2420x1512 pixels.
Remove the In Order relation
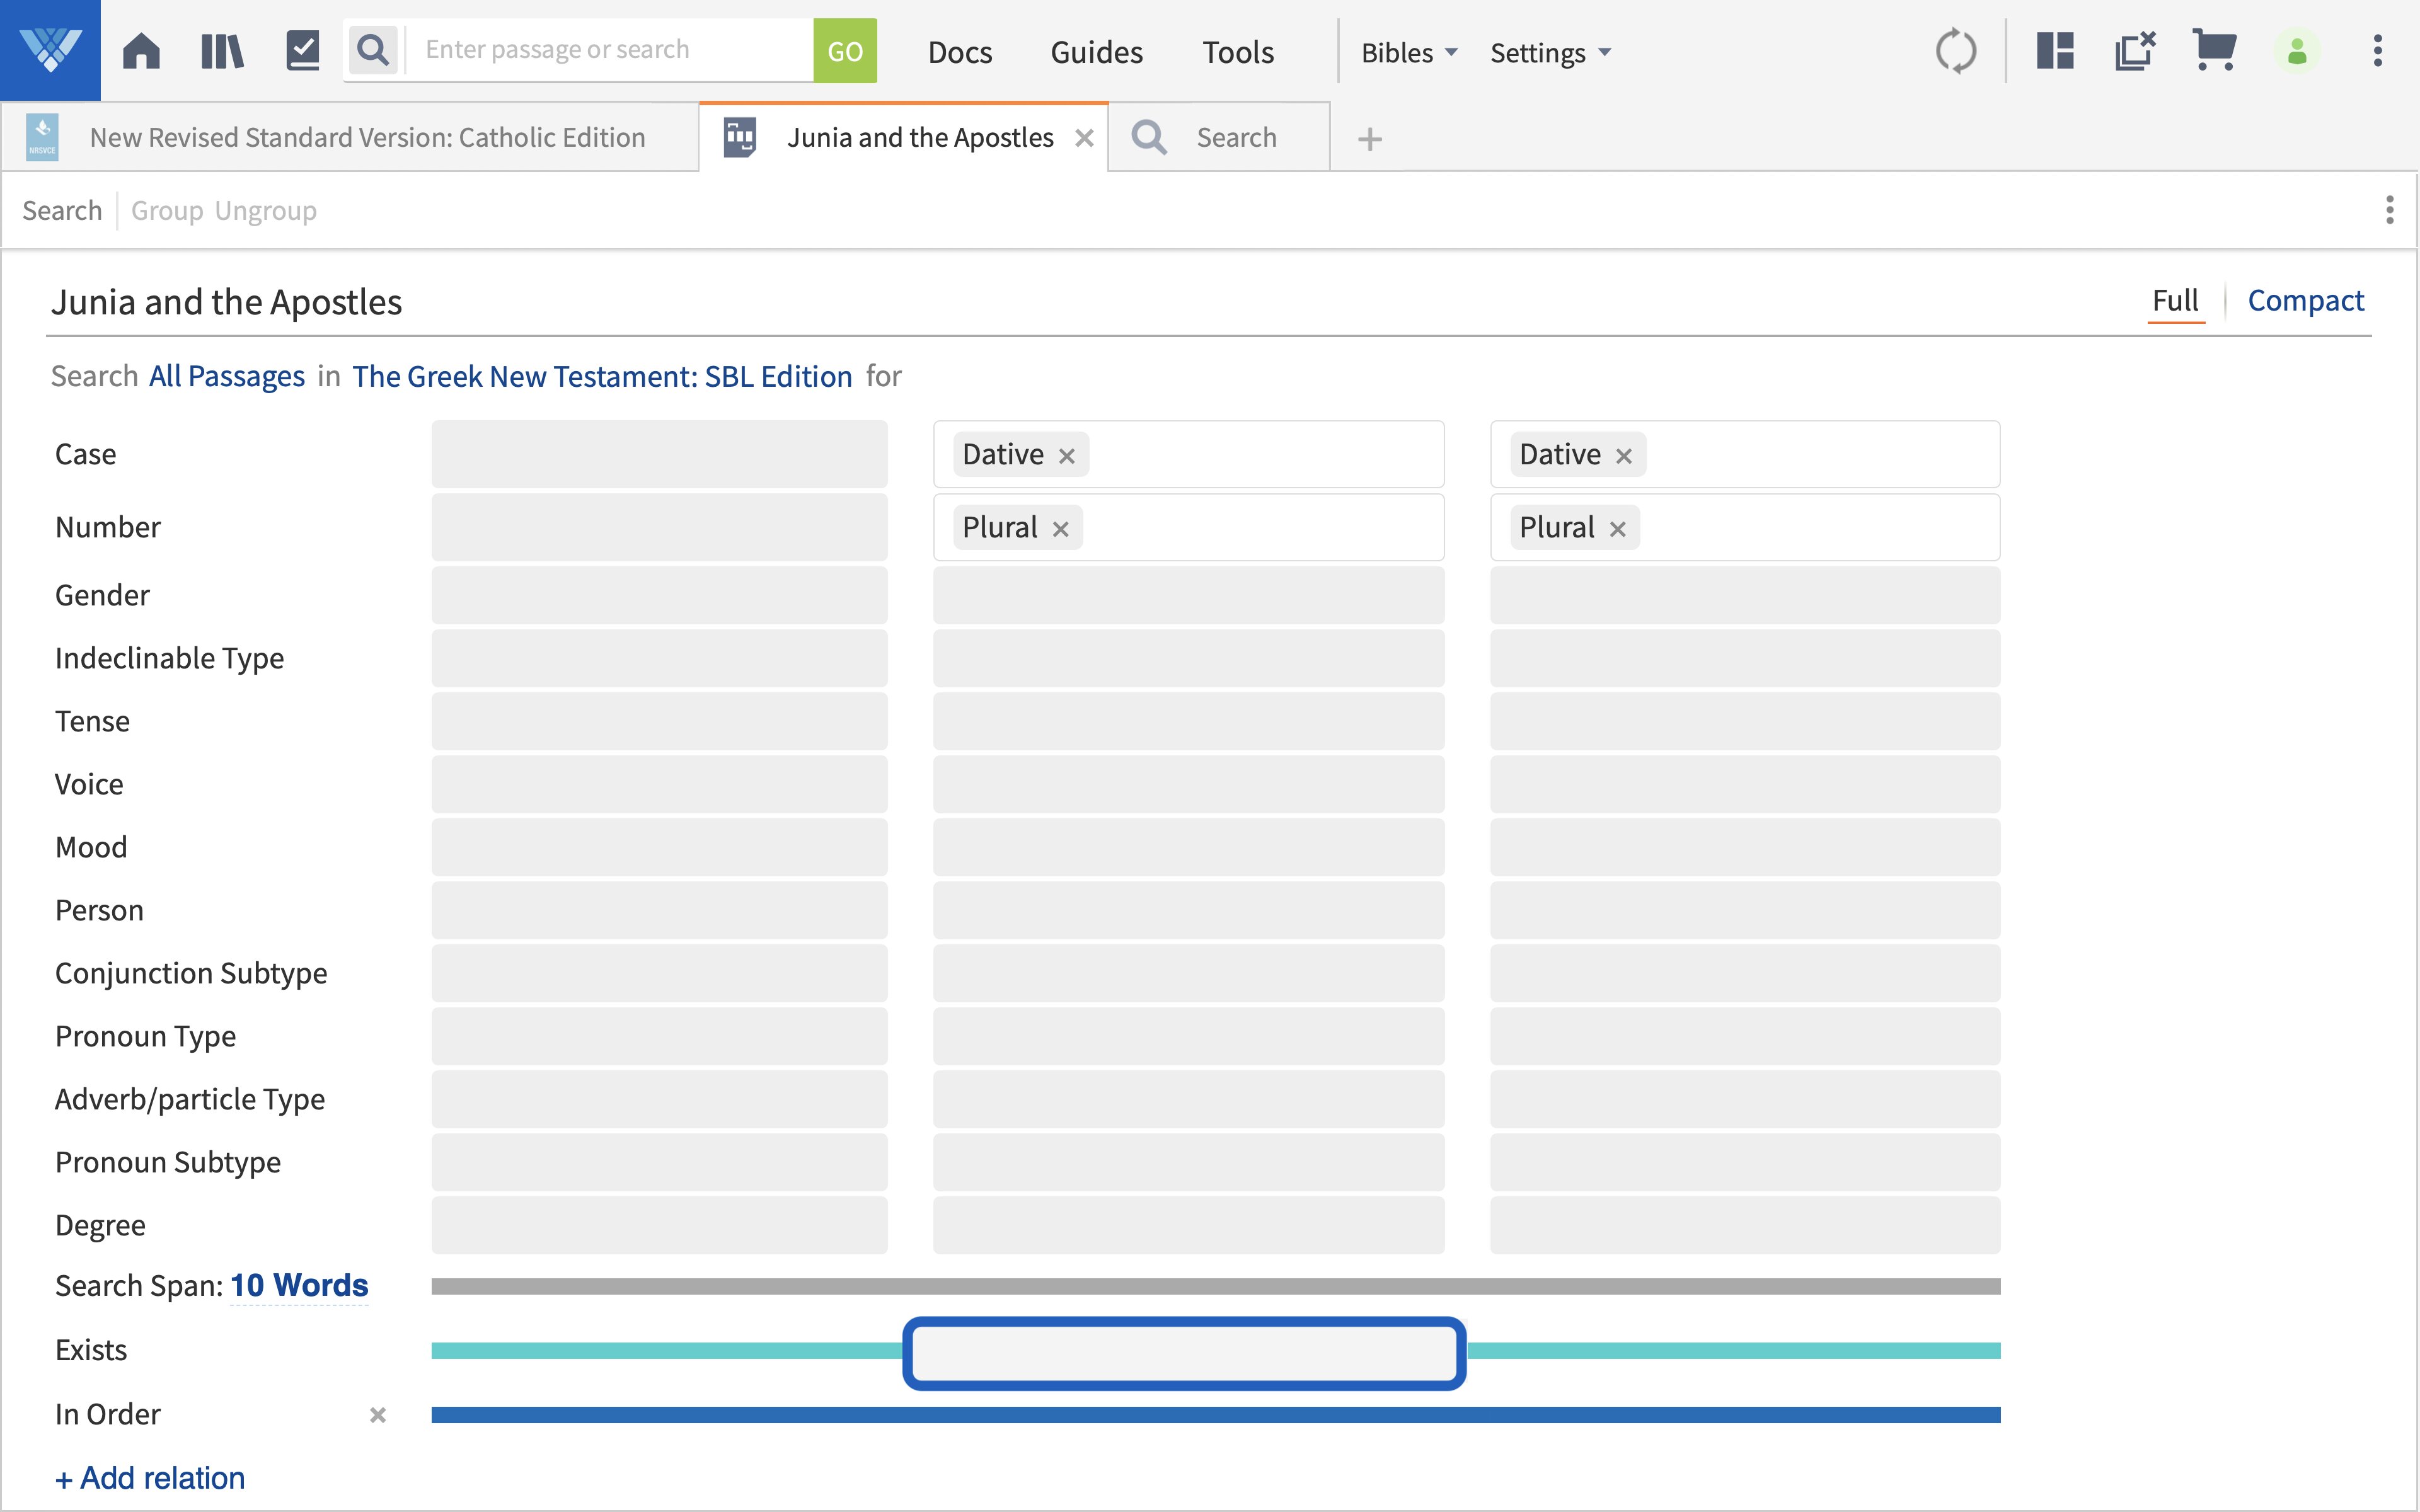(x=378, y=1415)
